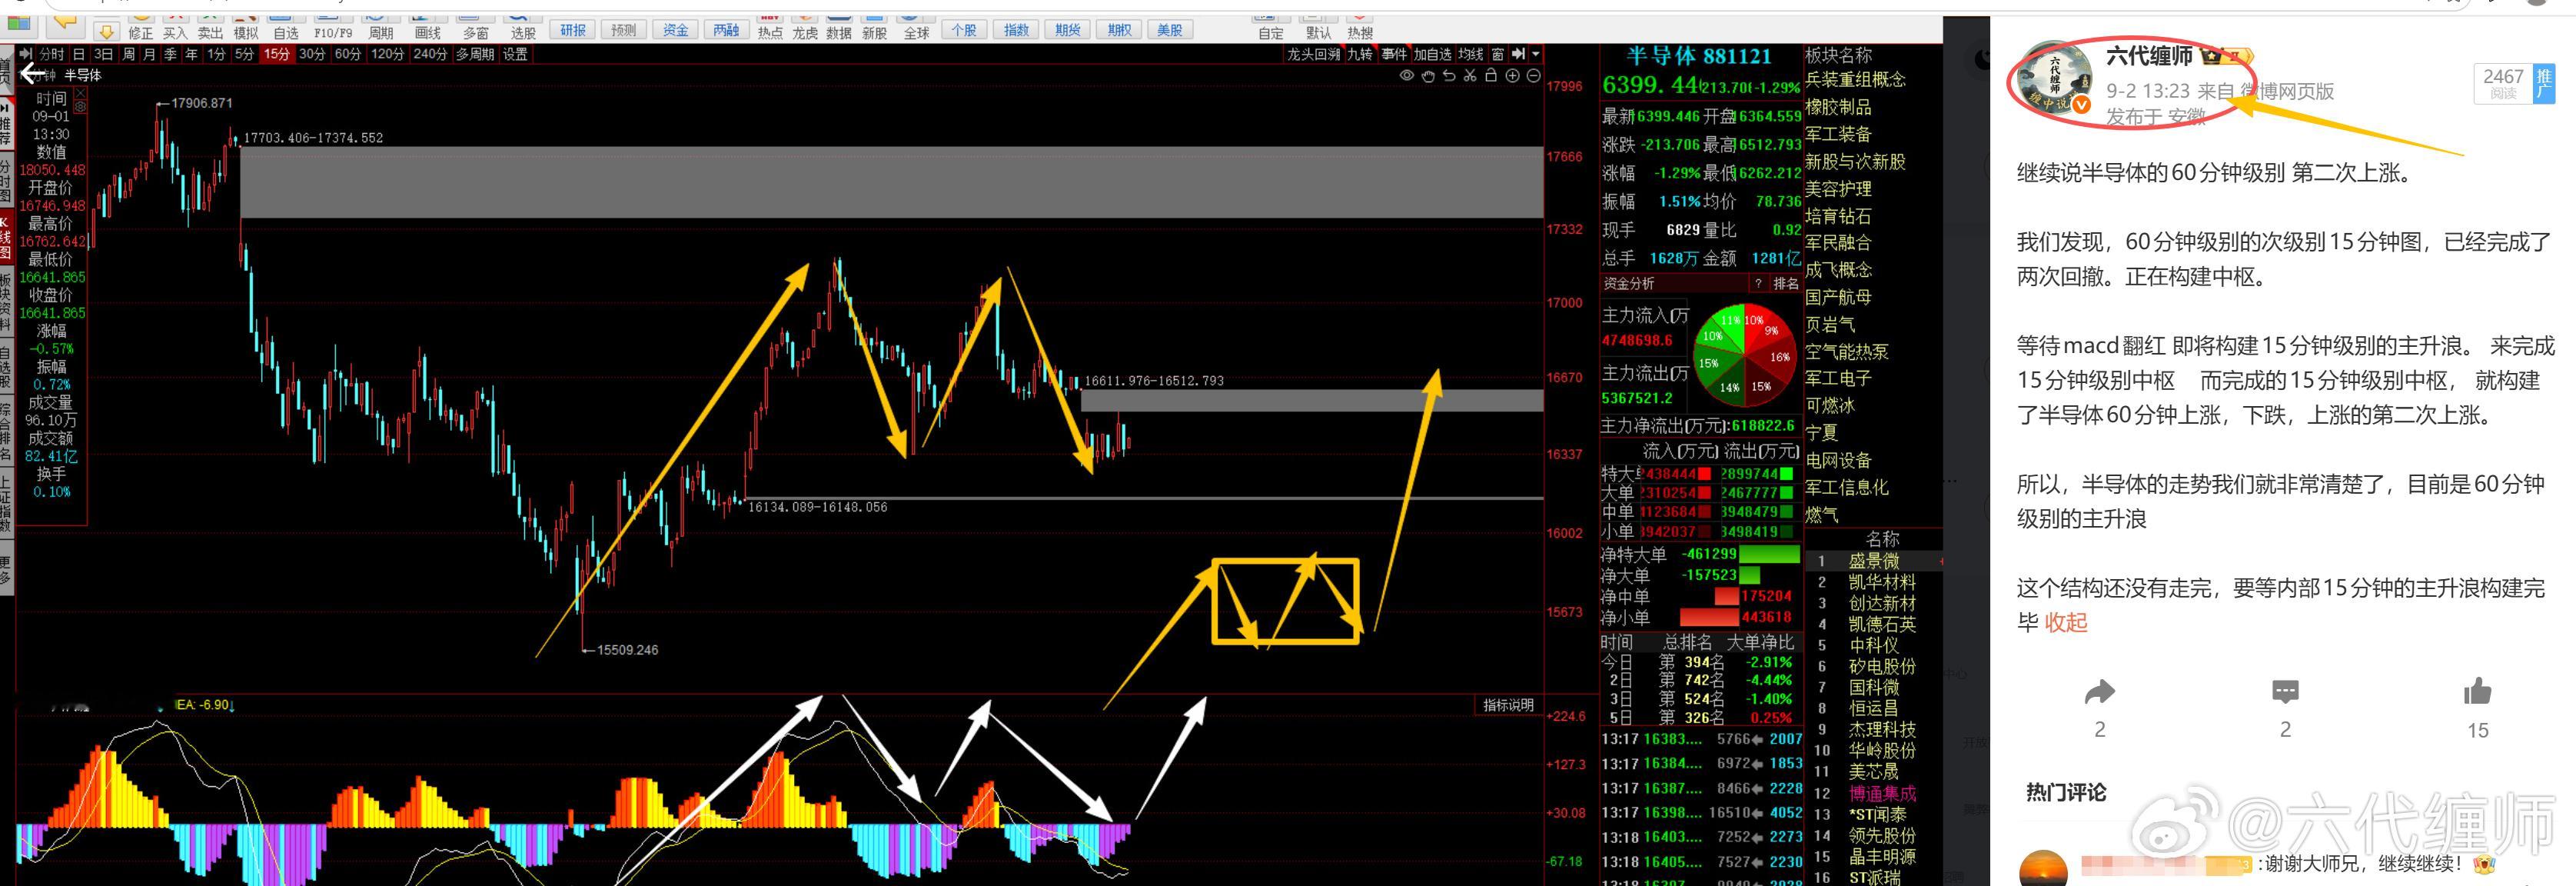Image resolution: width=2576 pixels, height=886 pixels.
Task: Toggle the chart lock icon
Action: click(x=1491, y=76)
